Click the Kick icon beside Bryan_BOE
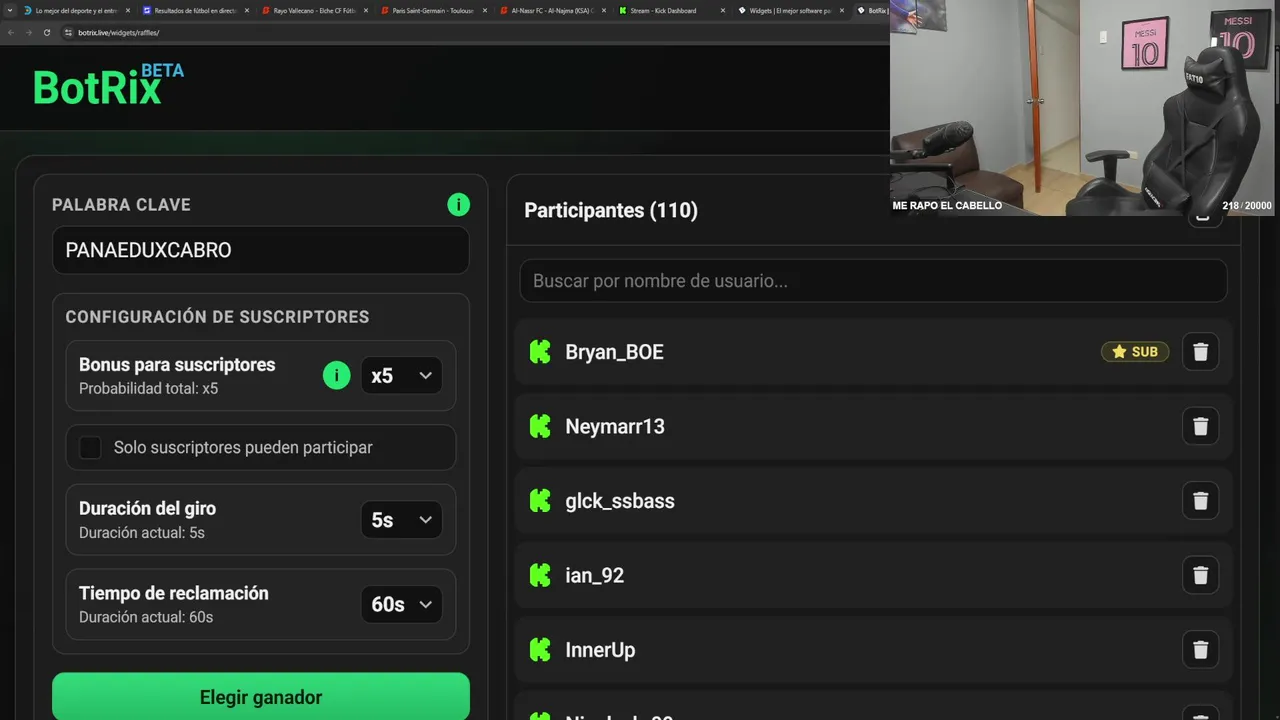 (540, 352)
